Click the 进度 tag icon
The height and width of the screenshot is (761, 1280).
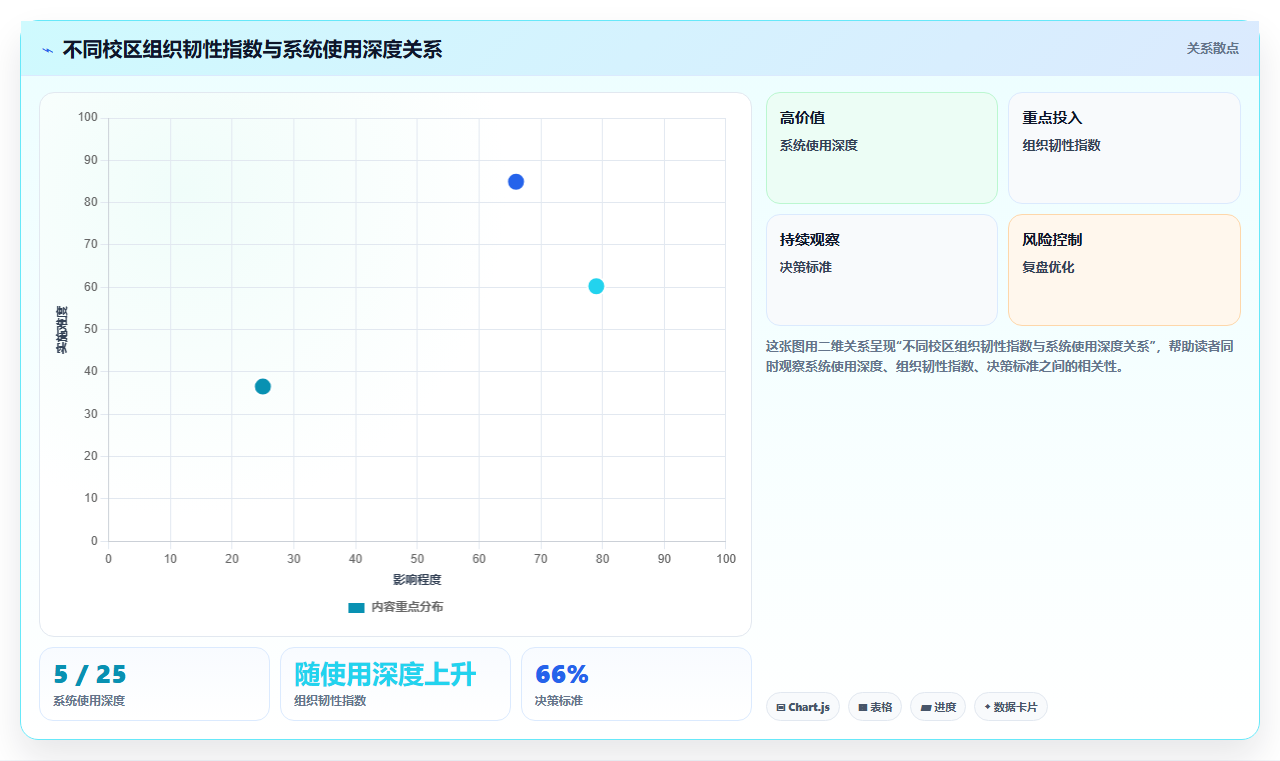926,707
